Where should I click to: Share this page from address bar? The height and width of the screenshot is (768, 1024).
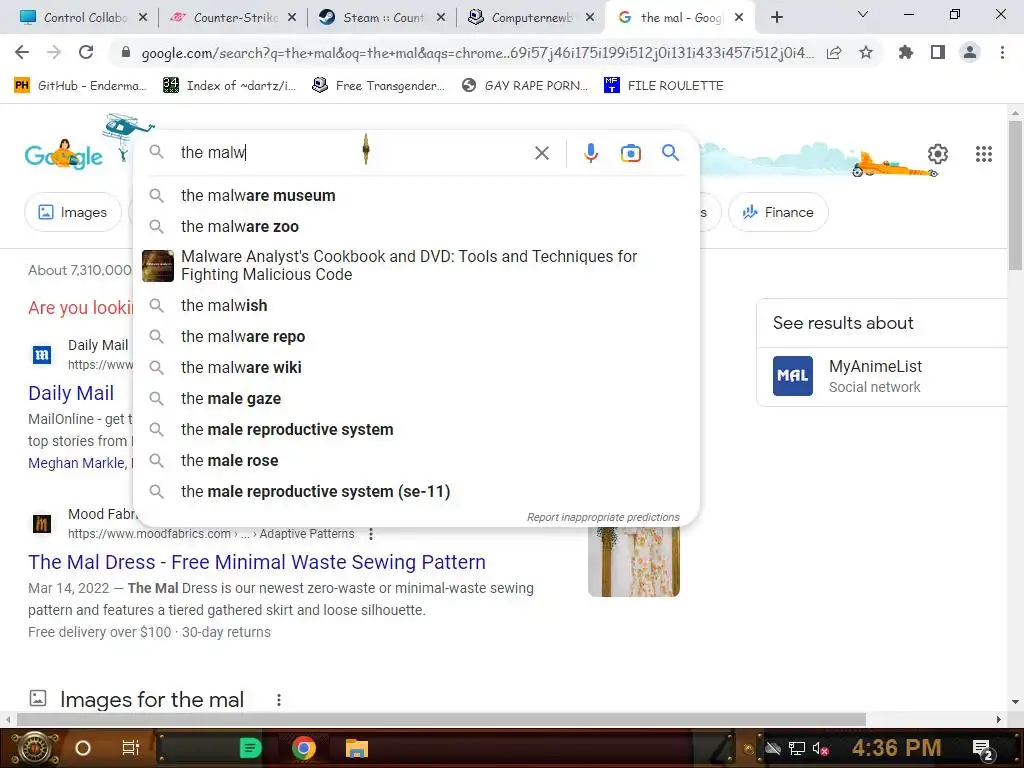tap(834, 53)
